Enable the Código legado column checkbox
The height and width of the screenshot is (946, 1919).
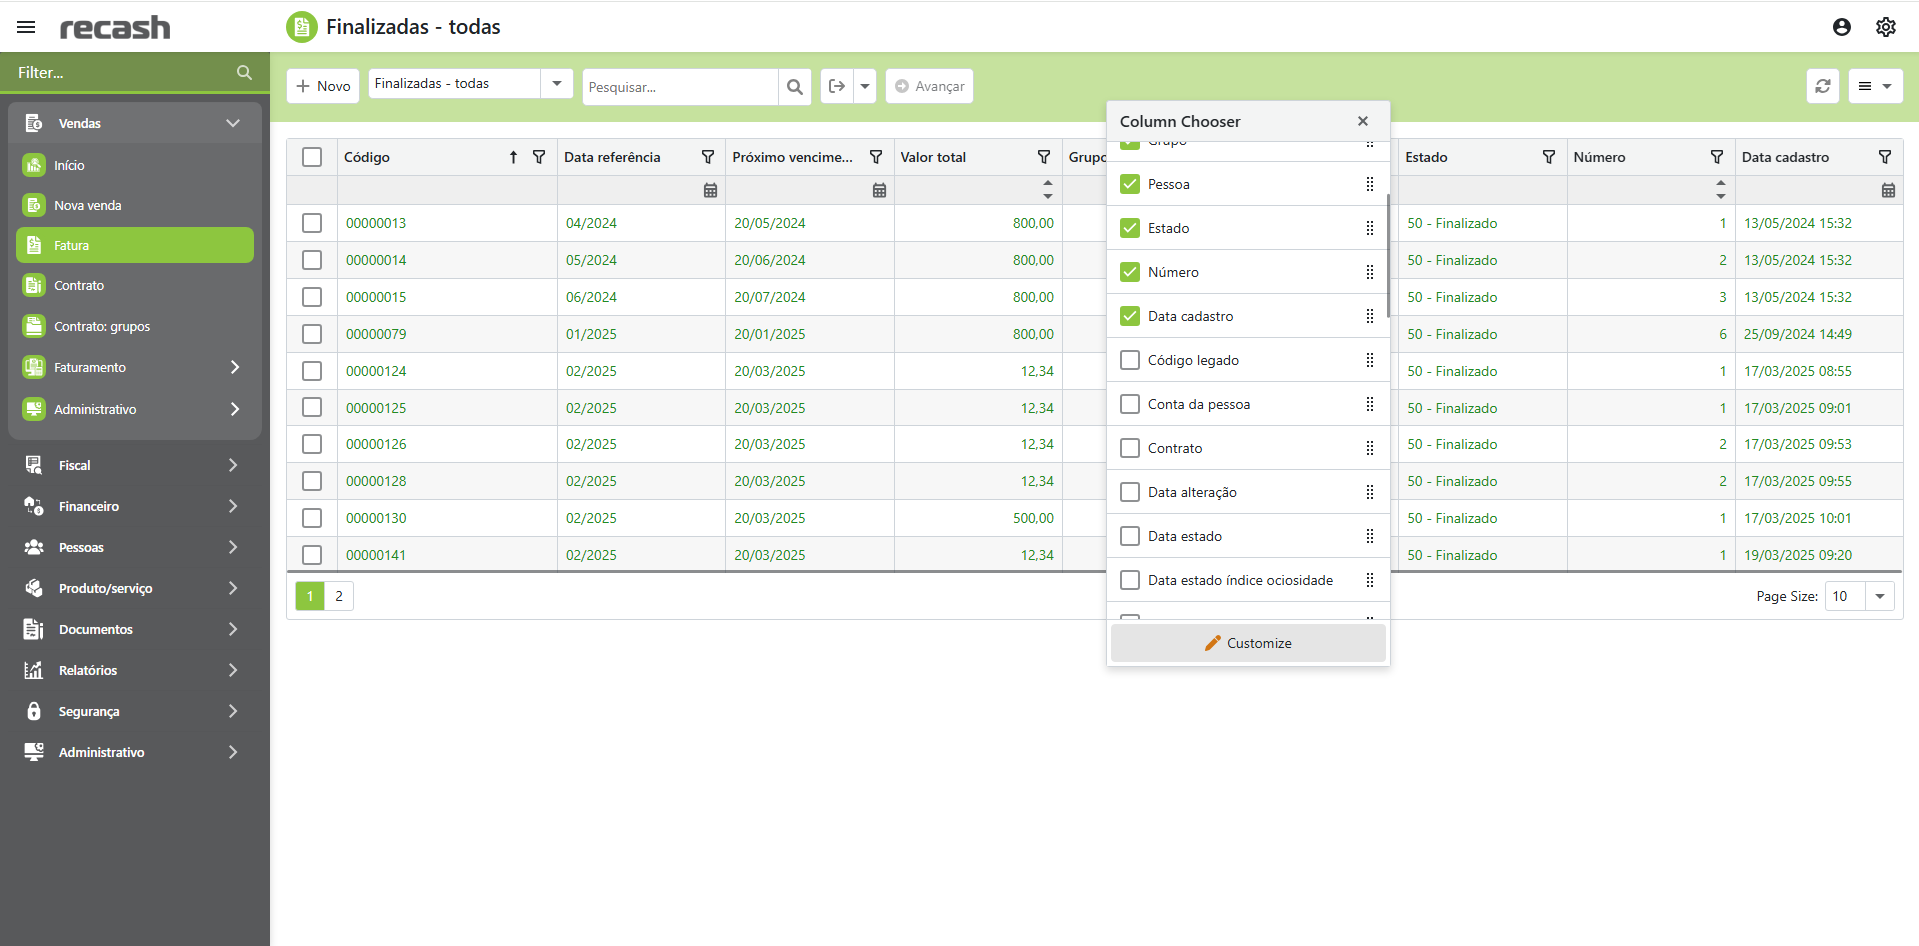(x=1130, y=360)
